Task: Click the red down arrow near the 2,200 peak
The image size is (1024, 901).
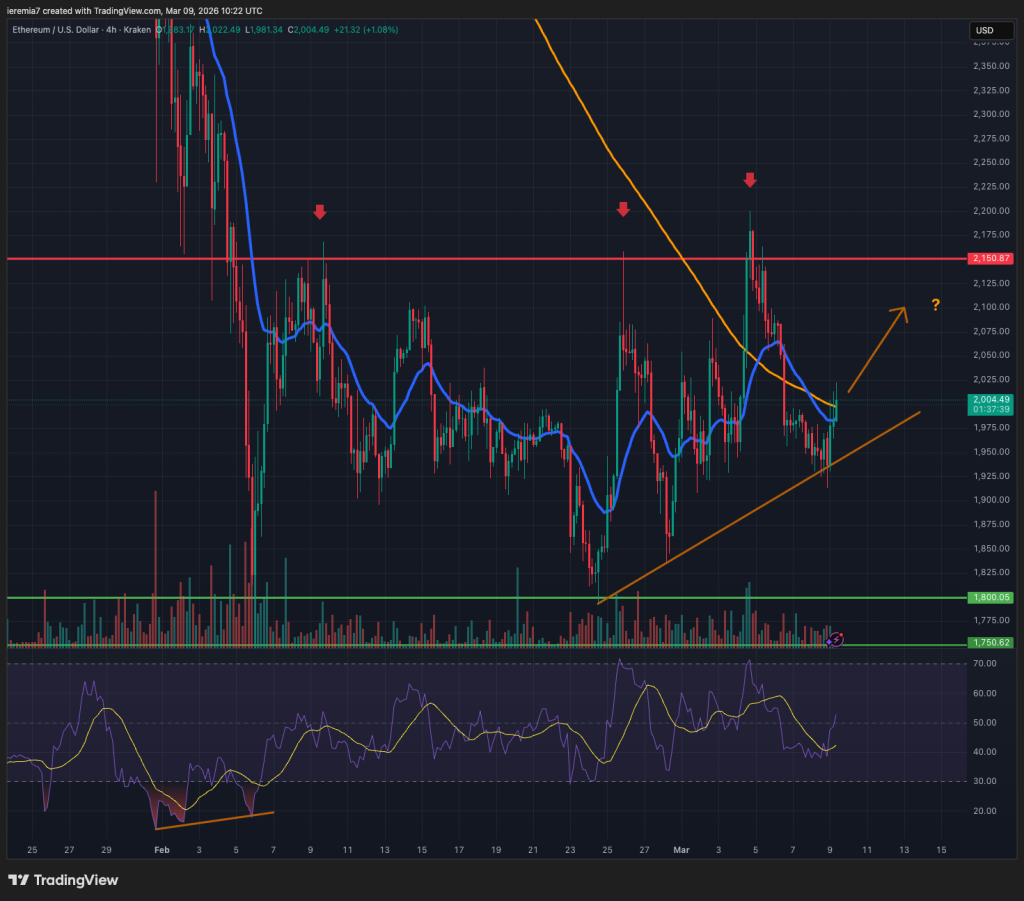Action: tap(751, 181)
